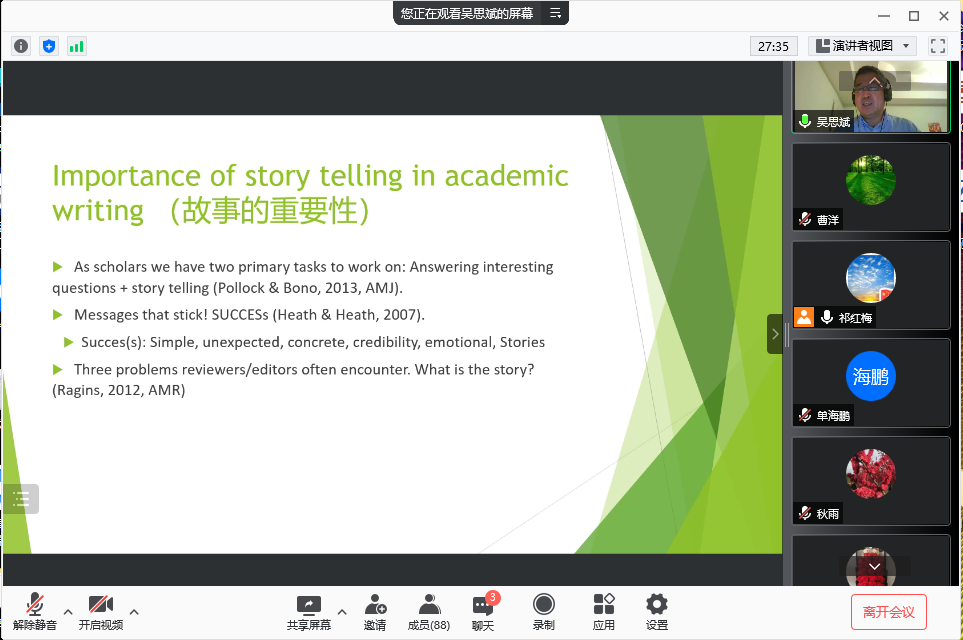Click the slide title Importance of story telling
Screen dimensions: 963x640
(x=310, y=193)
